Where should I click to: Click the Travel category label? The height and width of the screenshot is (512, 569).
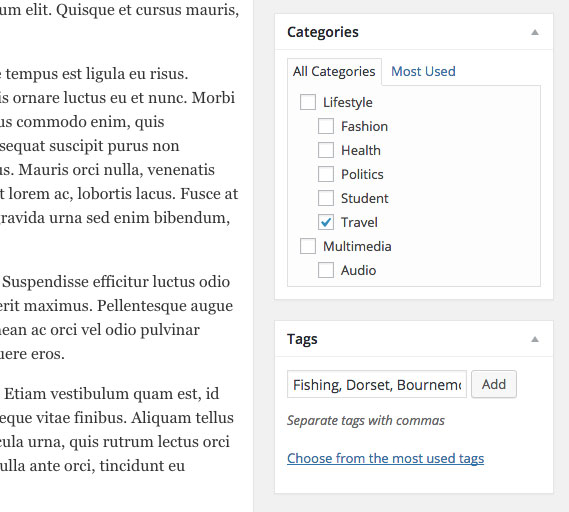pyautogui.click(x=359, y=222)
